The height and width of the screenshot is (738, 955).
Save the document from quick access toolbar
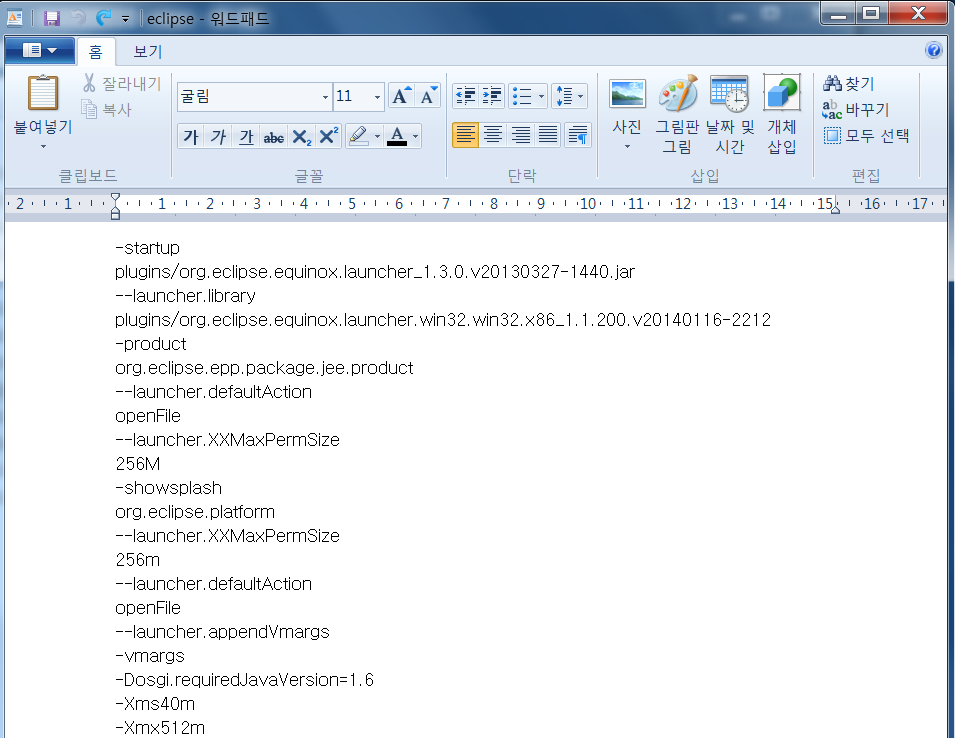tap(52, 18)
